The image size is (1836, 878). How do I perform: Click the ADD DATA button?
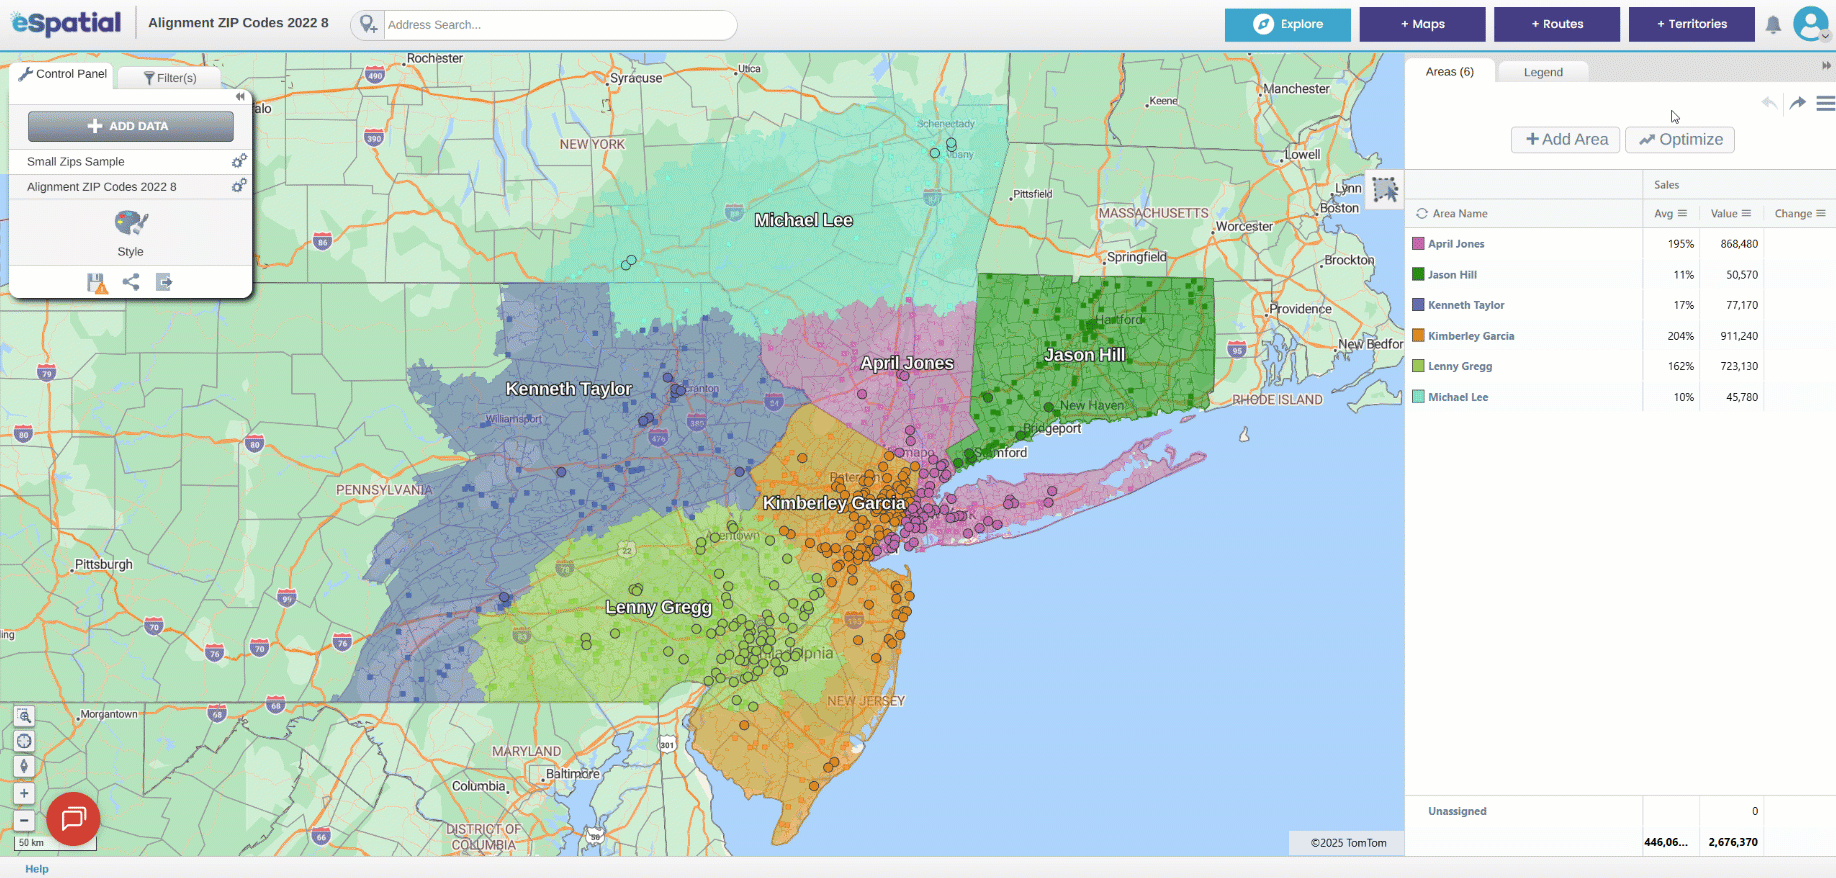(131, 126)
